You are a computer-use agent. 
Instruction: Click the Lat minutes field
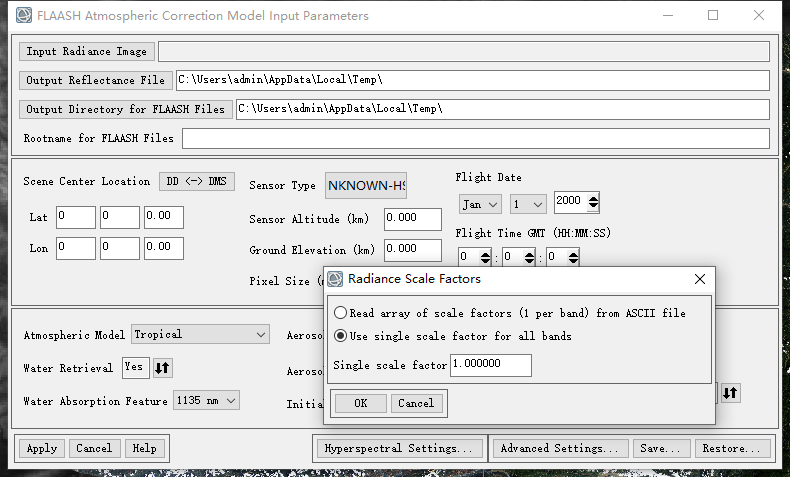[x=120, y=218]
